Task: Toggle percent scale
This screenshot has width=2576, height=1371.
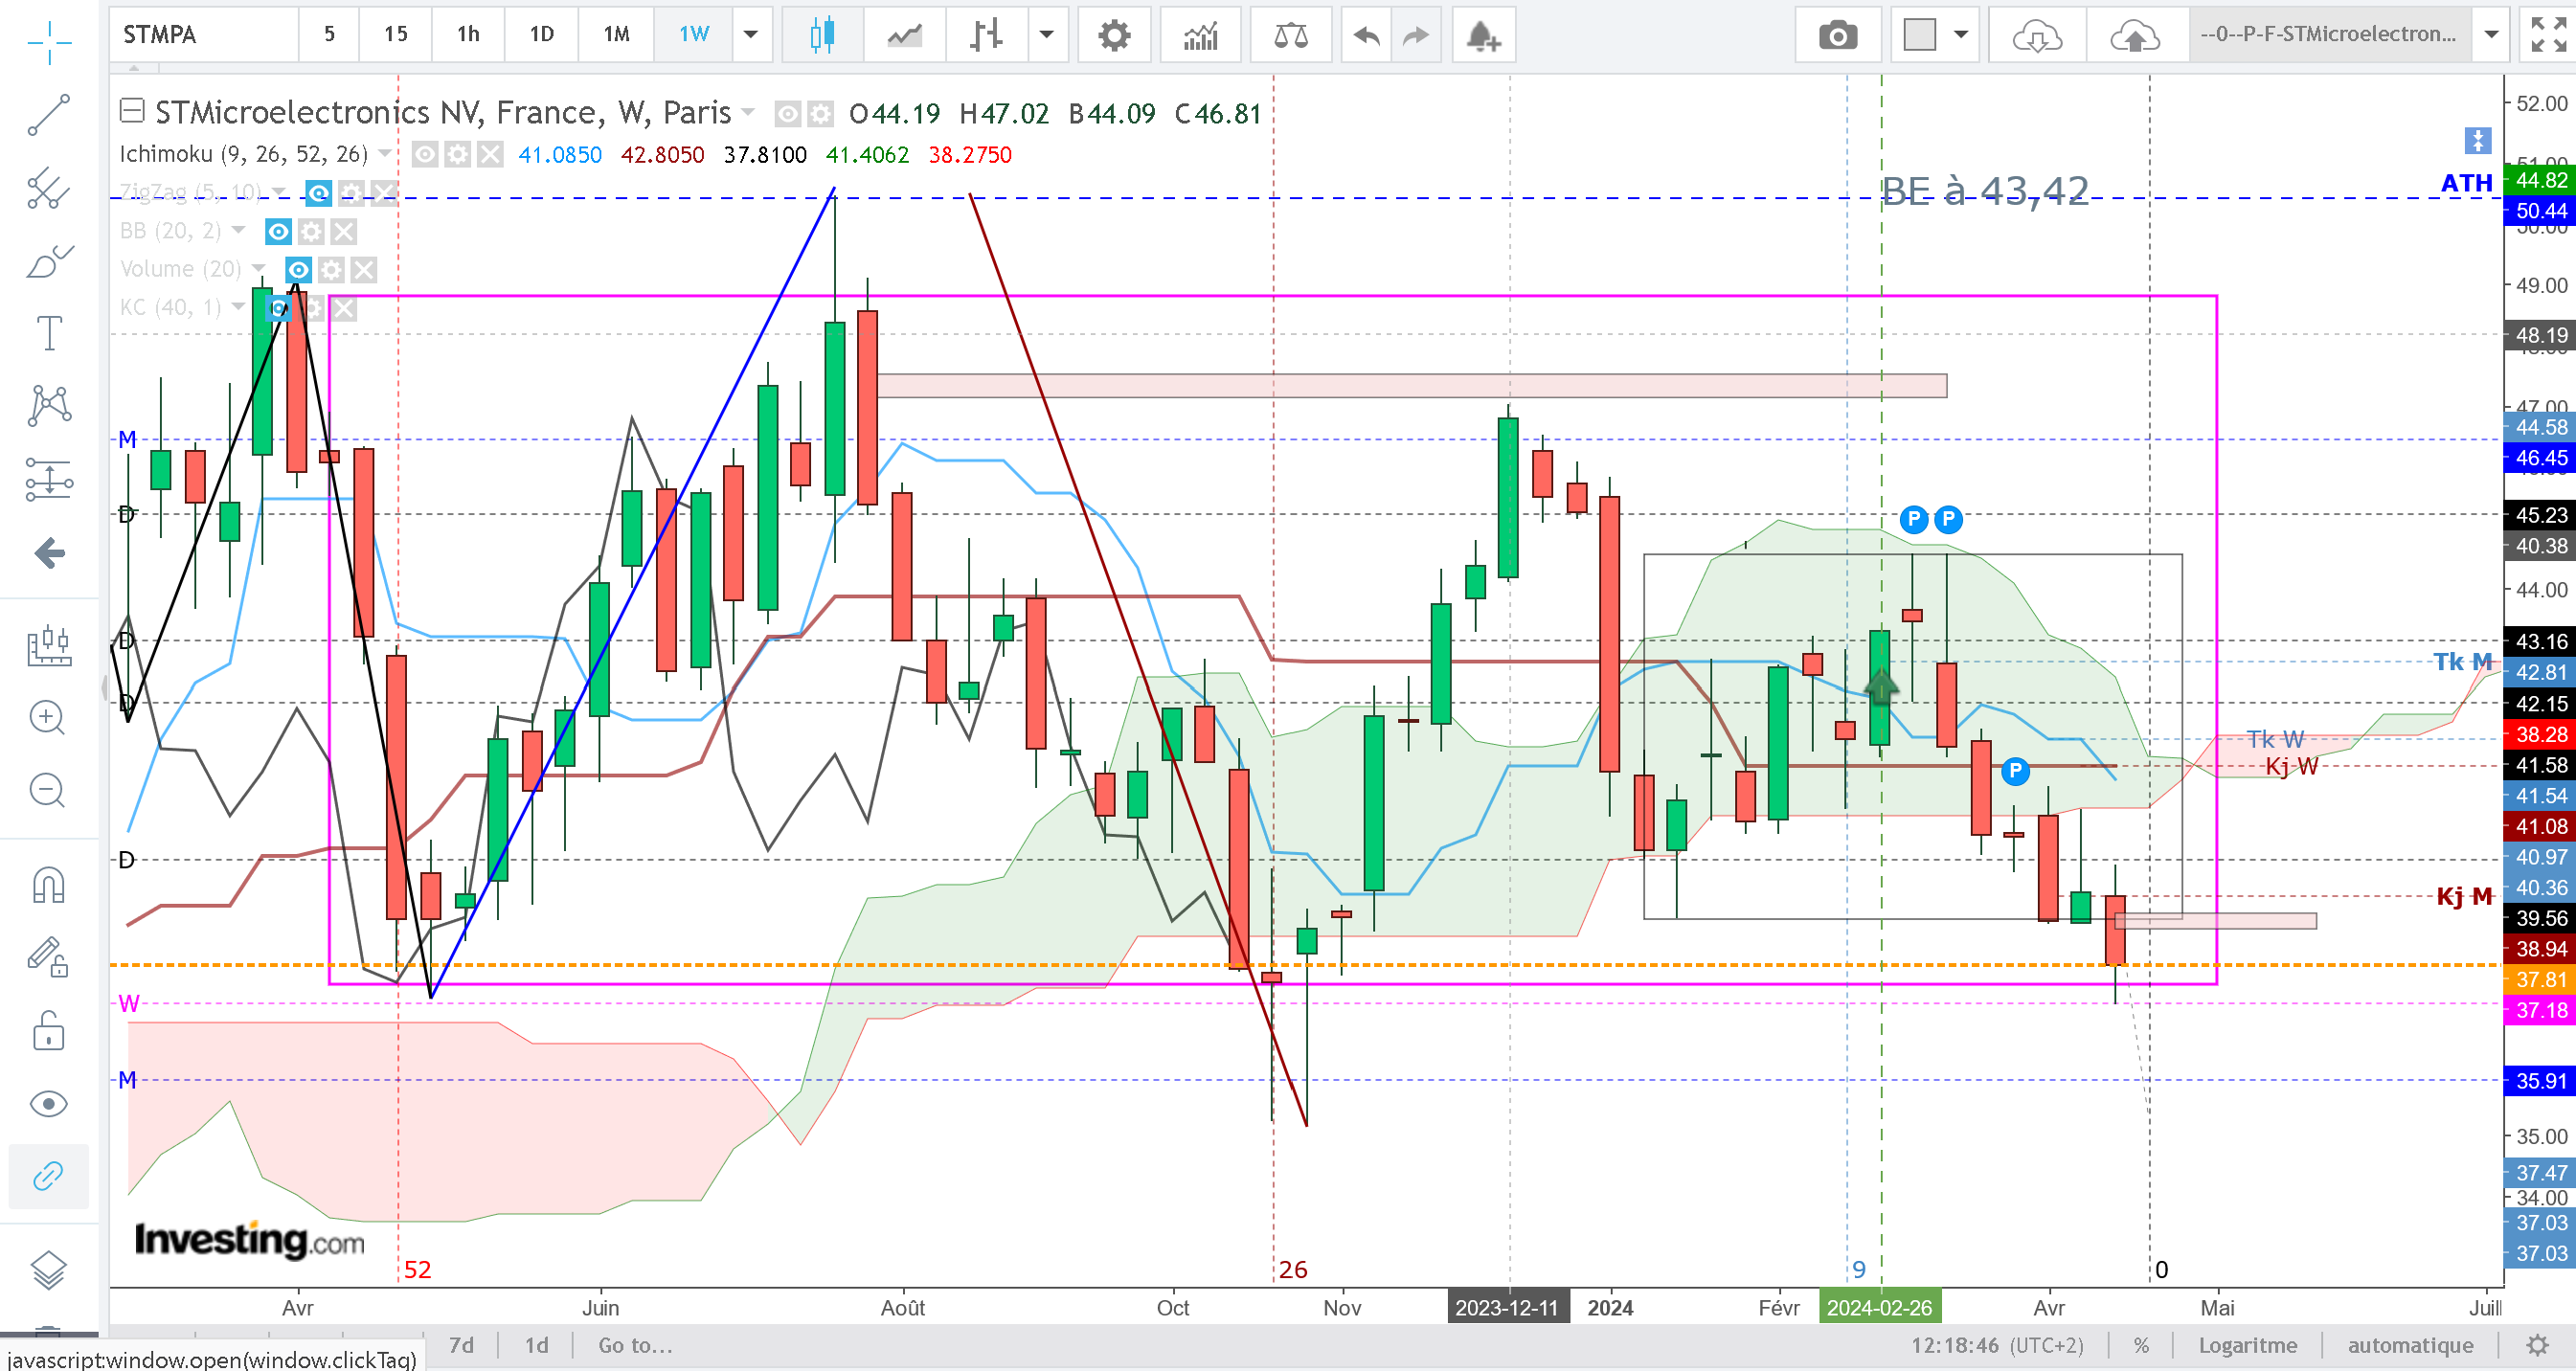Action: (2141, 1345)
